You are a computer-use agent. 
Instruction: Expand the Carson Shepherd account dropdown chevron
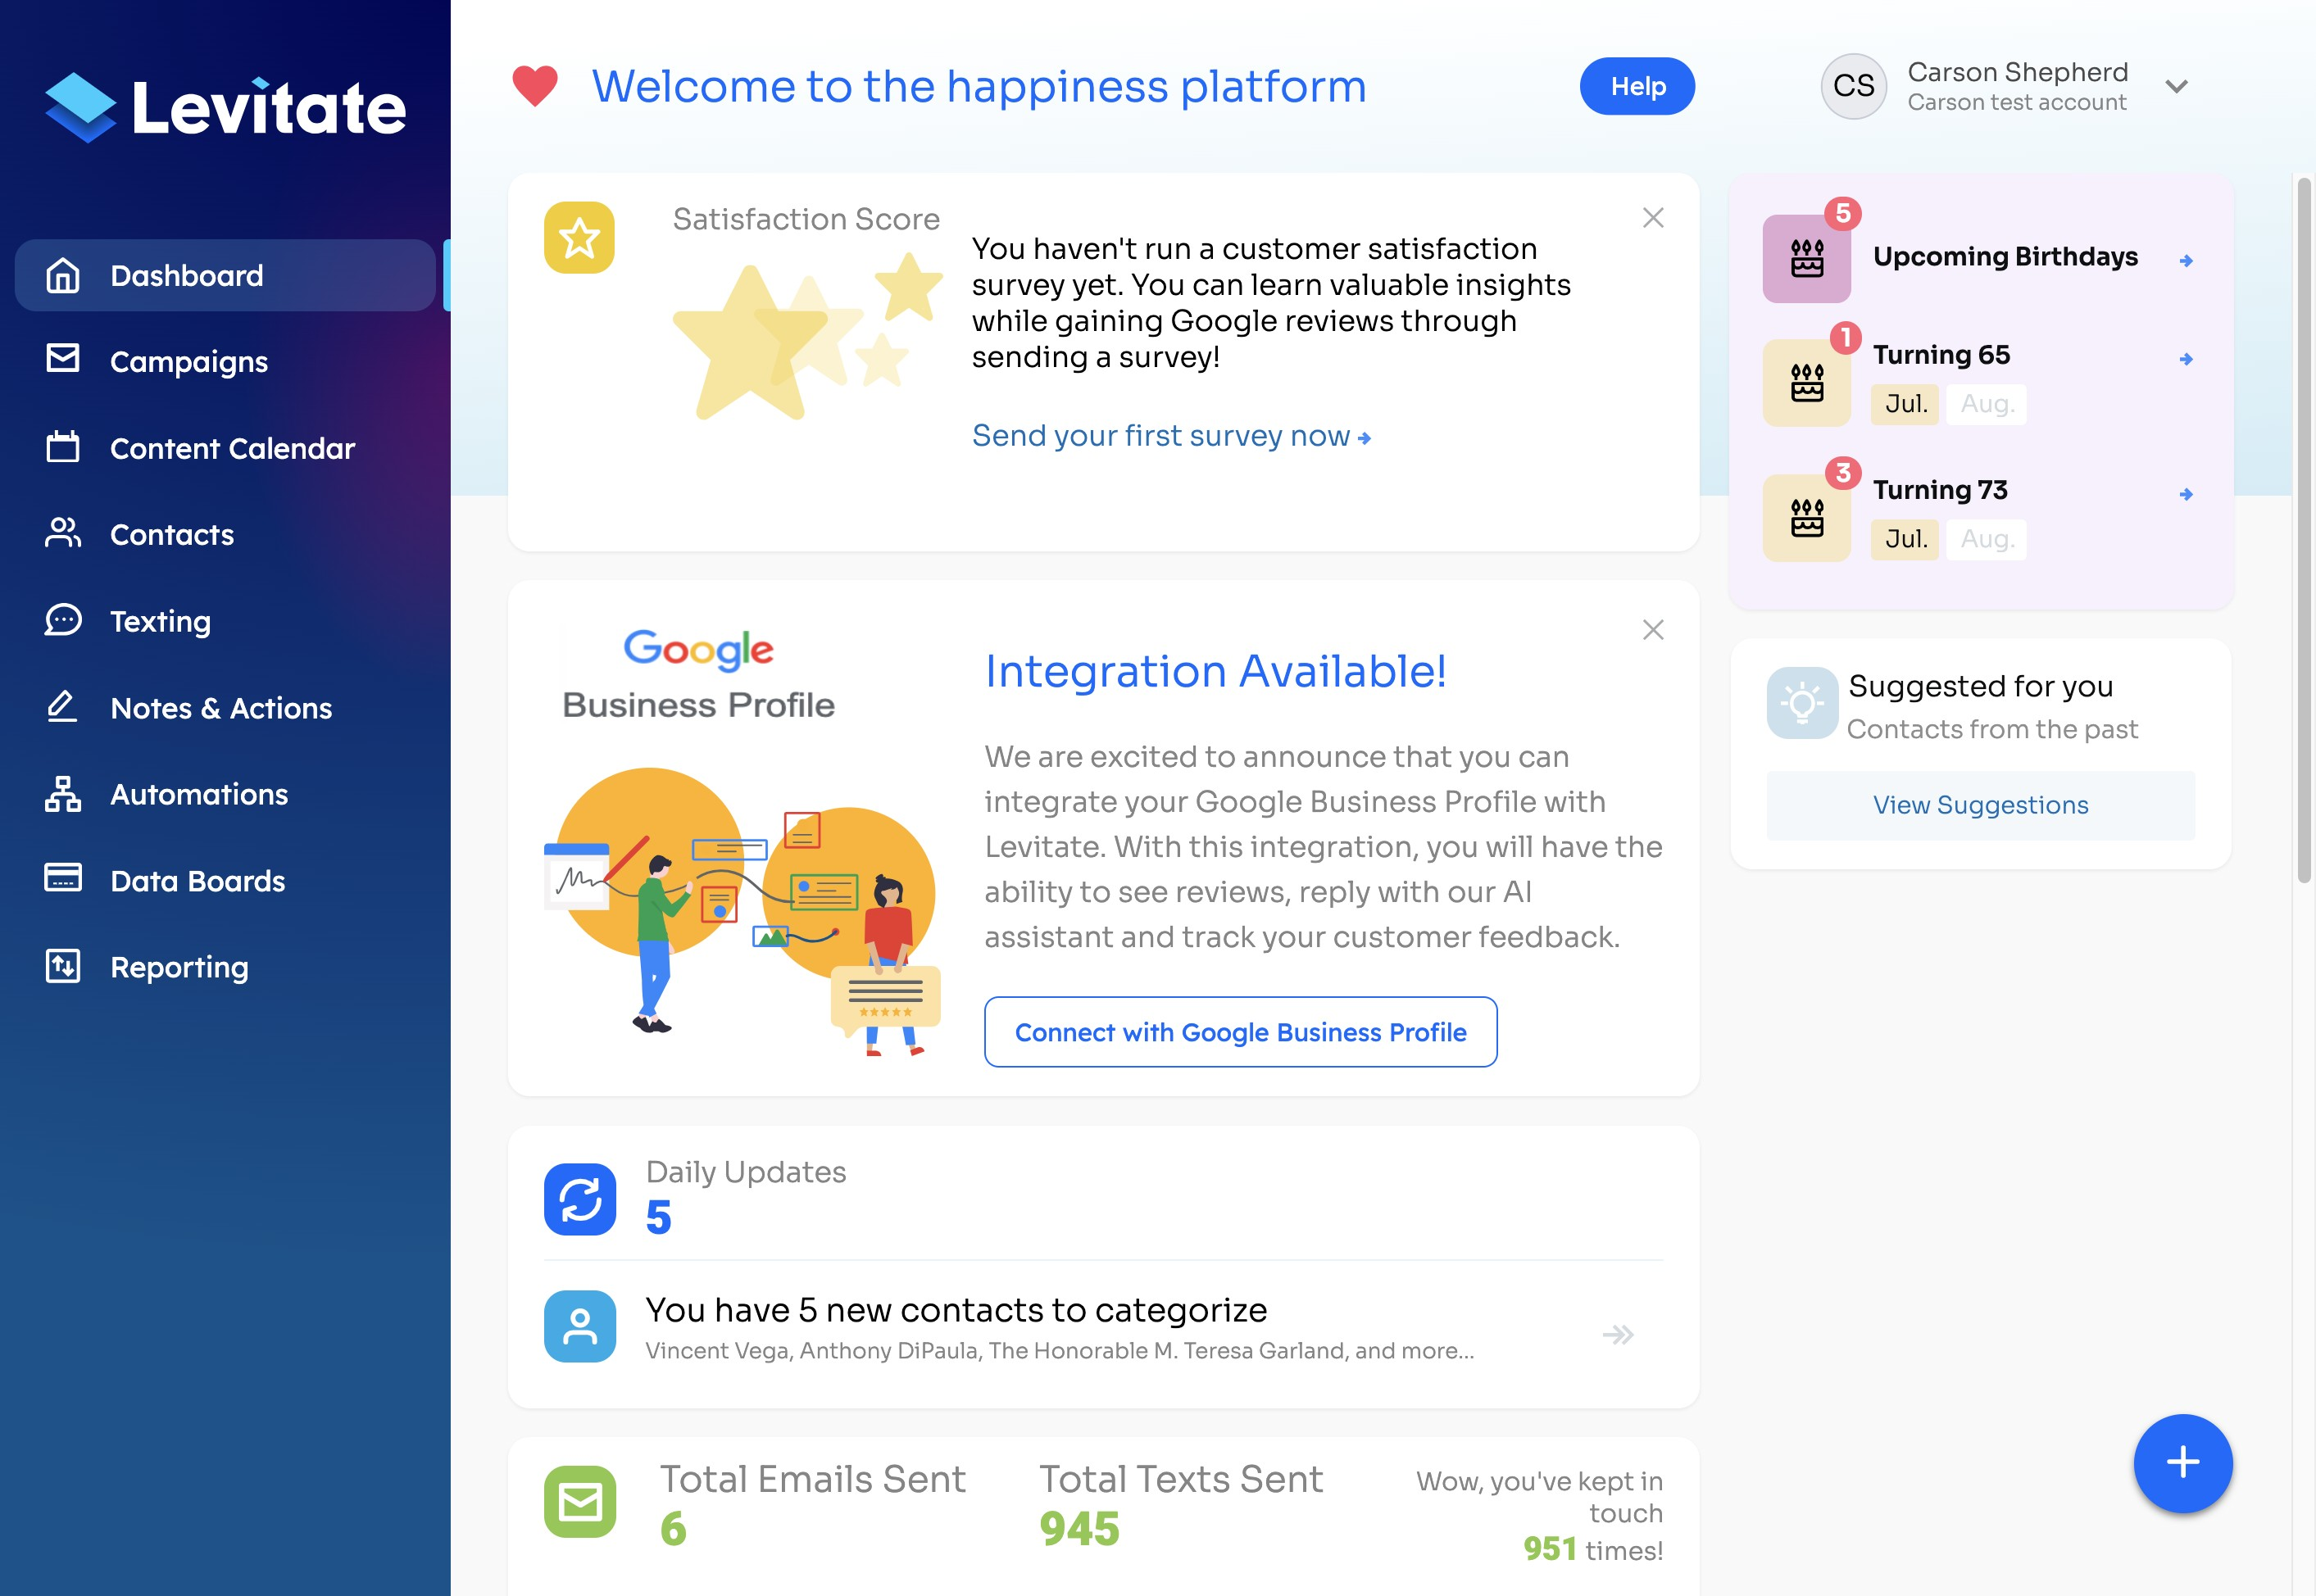point(2176,87)
